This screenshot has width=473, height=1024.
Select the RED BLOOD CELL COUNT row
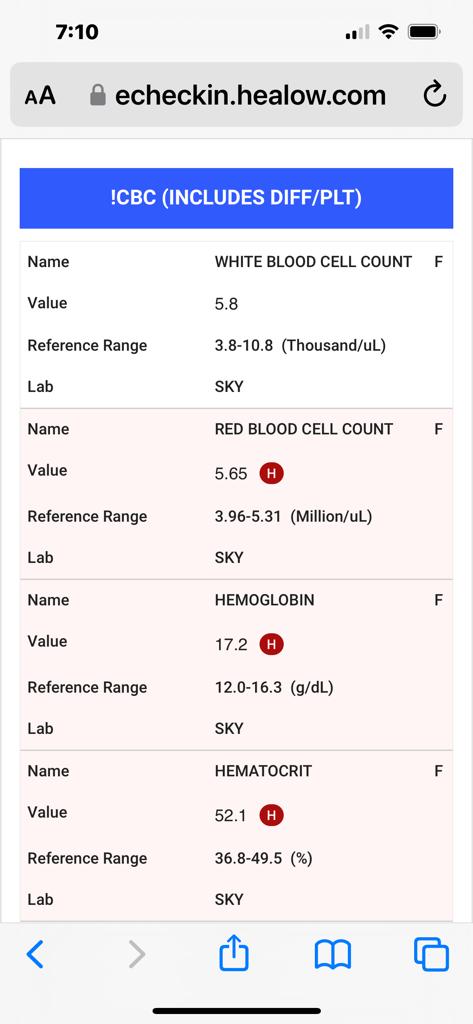point(236,429)
